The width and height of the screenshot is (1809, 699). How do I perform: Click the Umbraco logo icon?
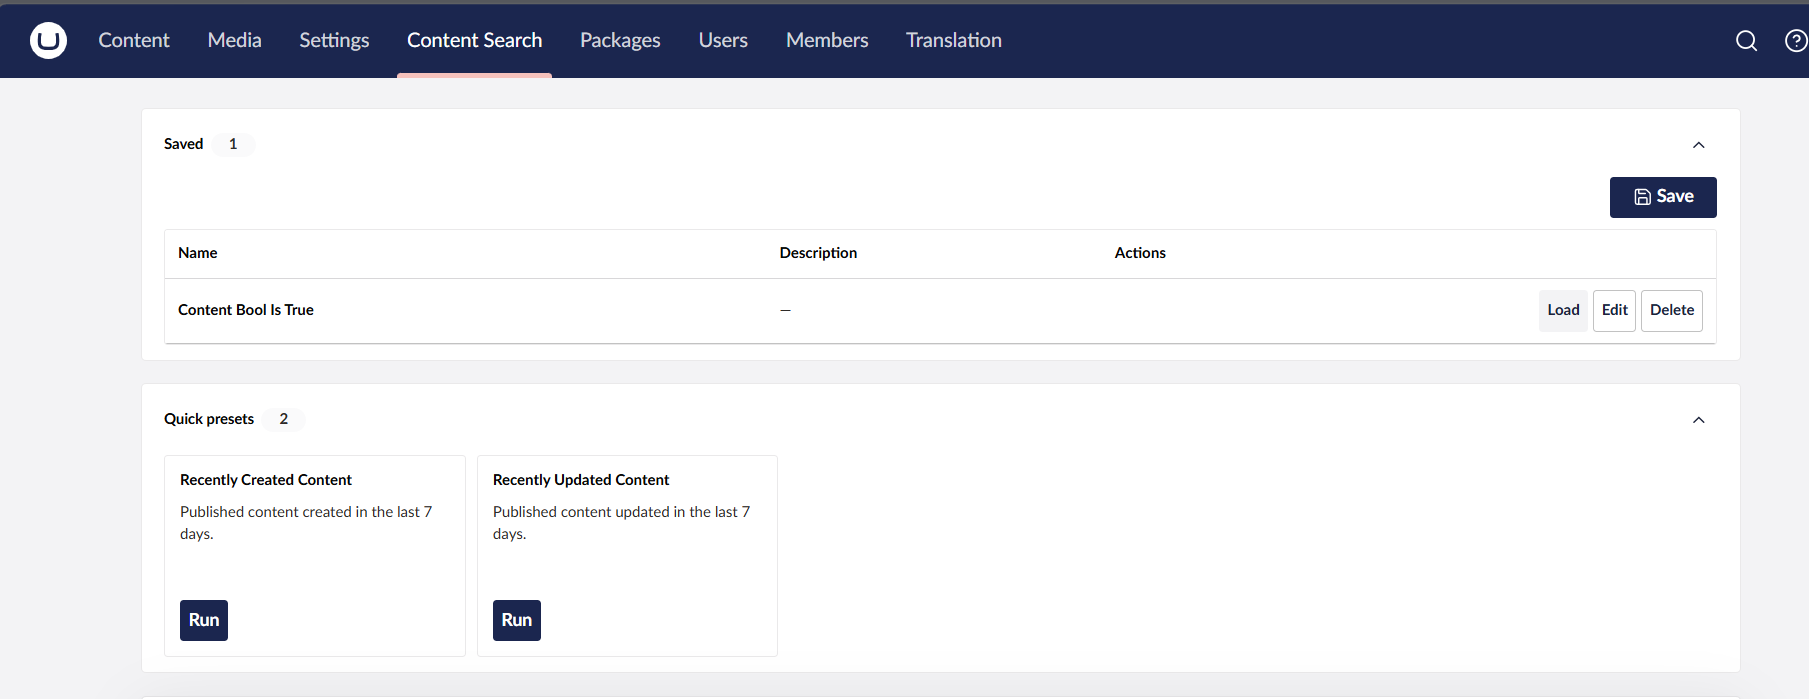[x=48, y=40]
